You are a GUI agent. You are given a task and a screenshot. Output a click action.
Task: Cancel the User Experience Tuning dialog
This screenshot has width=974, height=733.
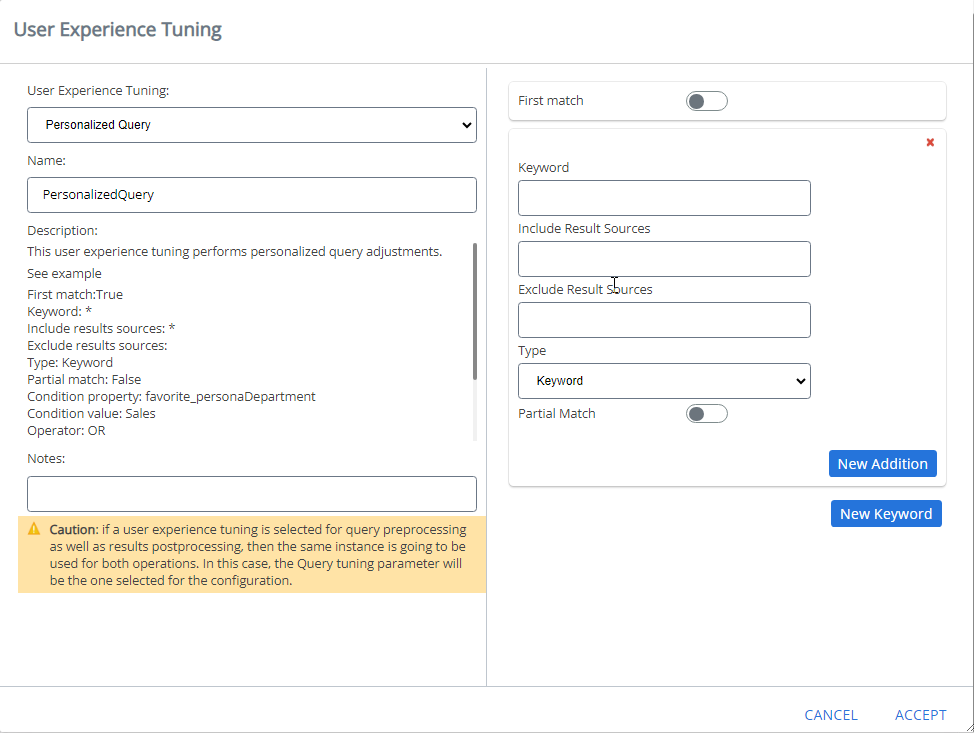pyautogui.click(x=831, y=715)
